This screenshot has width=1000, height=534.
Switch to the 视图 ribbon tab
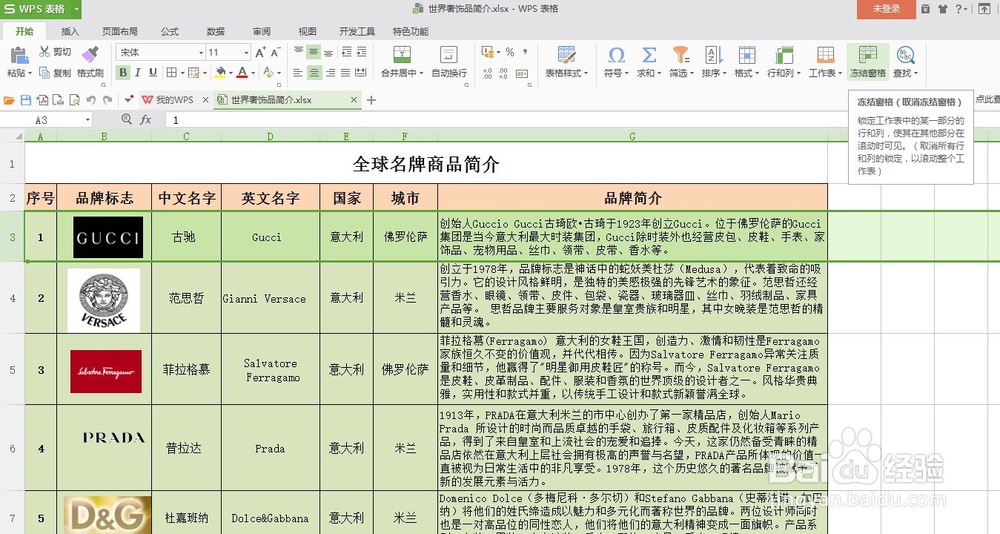pyautogui.click(x=307, y=31)
